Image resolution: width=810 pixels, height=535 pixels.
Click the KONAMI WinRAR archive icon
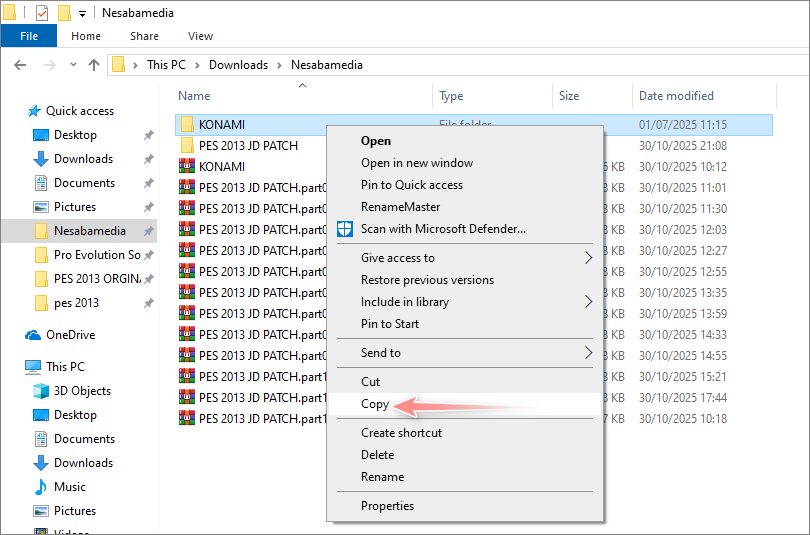(187, 166)
